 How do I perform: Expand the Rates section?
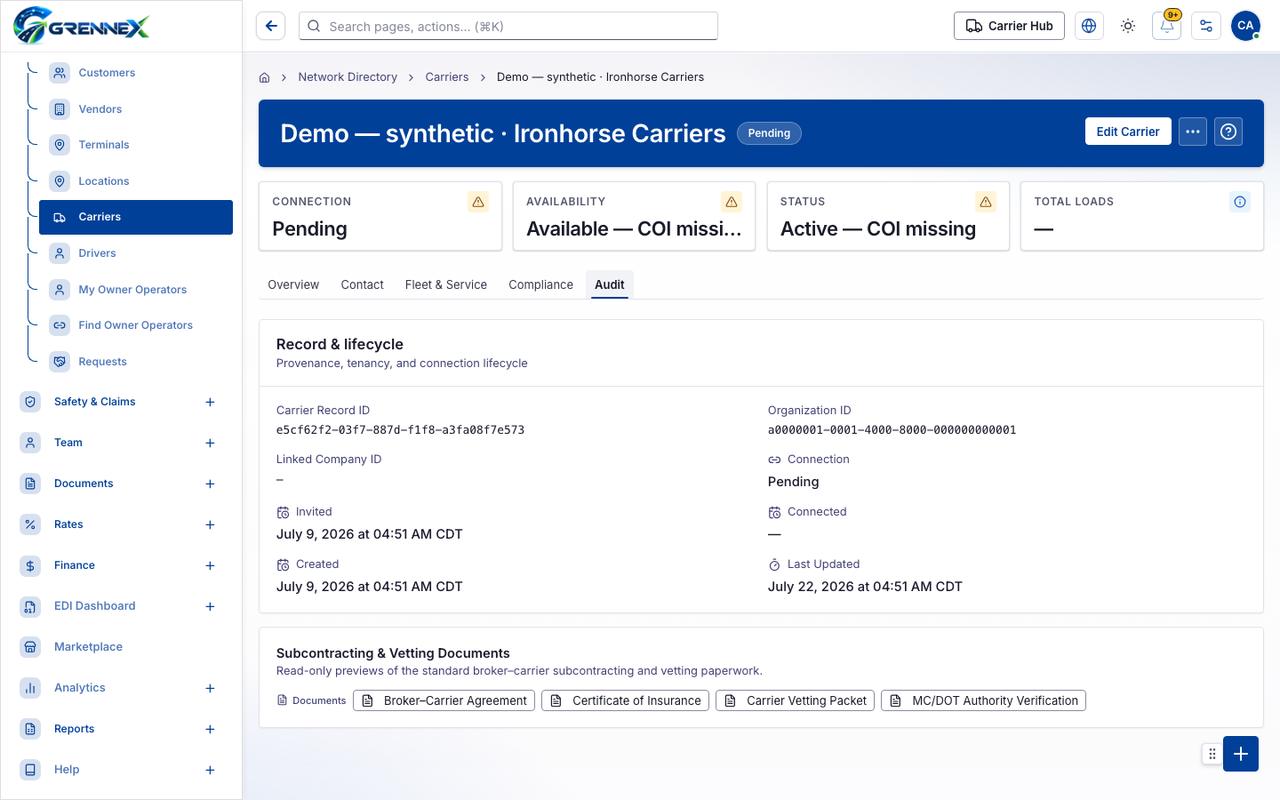click(x=210, y=525)
